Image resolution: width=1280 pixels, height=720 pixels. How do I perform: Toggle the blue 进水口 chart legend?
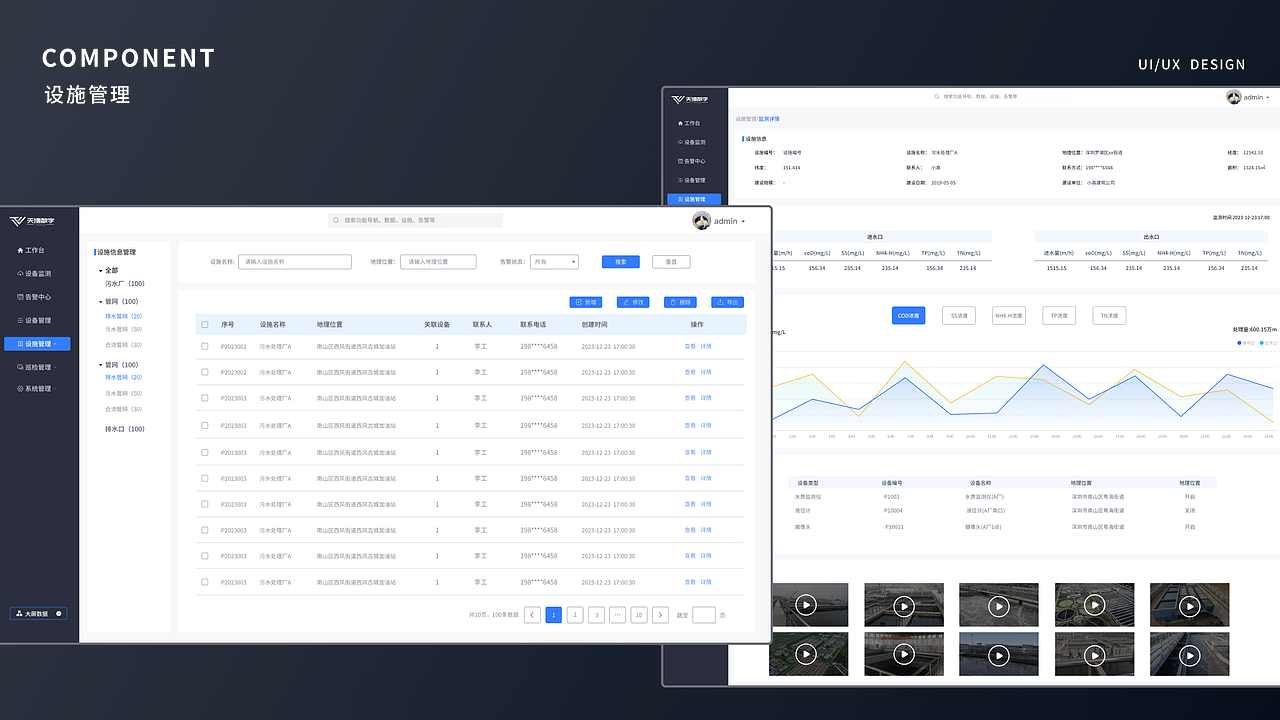1245,342
